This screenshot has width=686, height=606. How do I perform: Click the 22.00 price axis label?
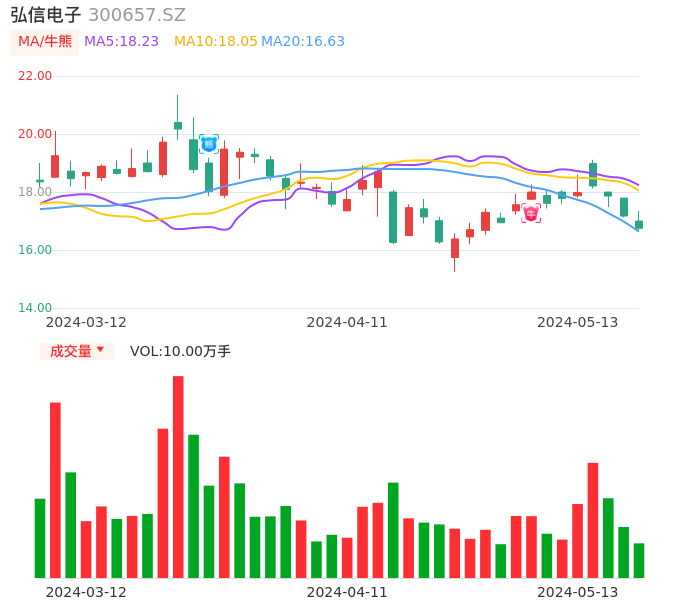click(36, 76)
